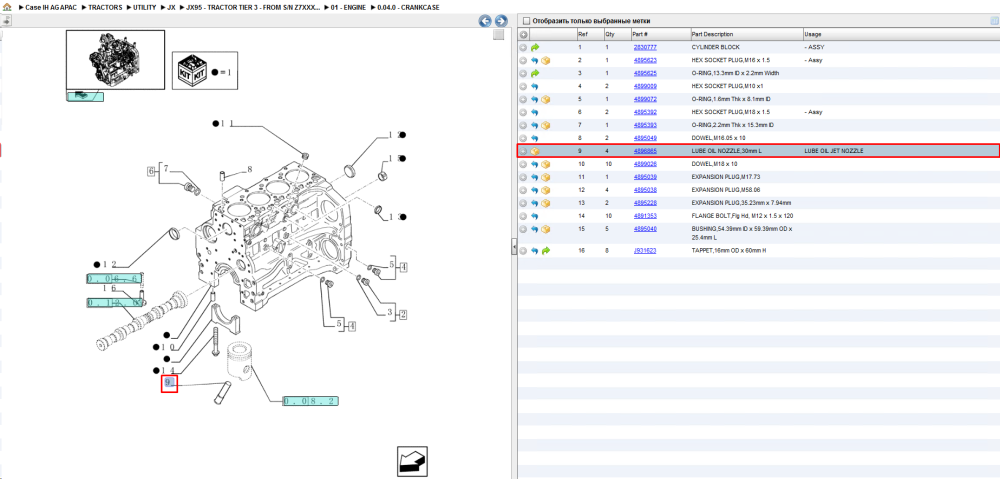Screen dimensions: 1000x479
Task: Click the kit box icon in row Ref 2
Action: (x=545, y=61)
